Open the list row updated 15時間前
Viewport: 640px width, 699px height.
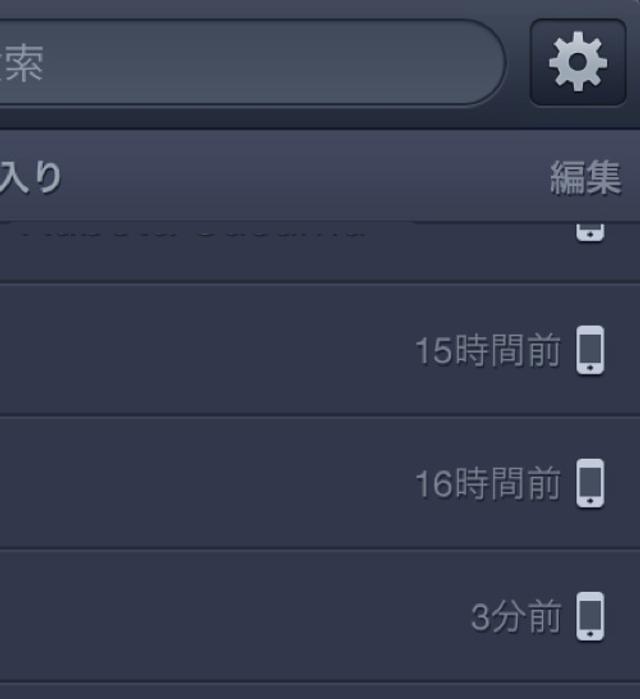coord(320,350)
